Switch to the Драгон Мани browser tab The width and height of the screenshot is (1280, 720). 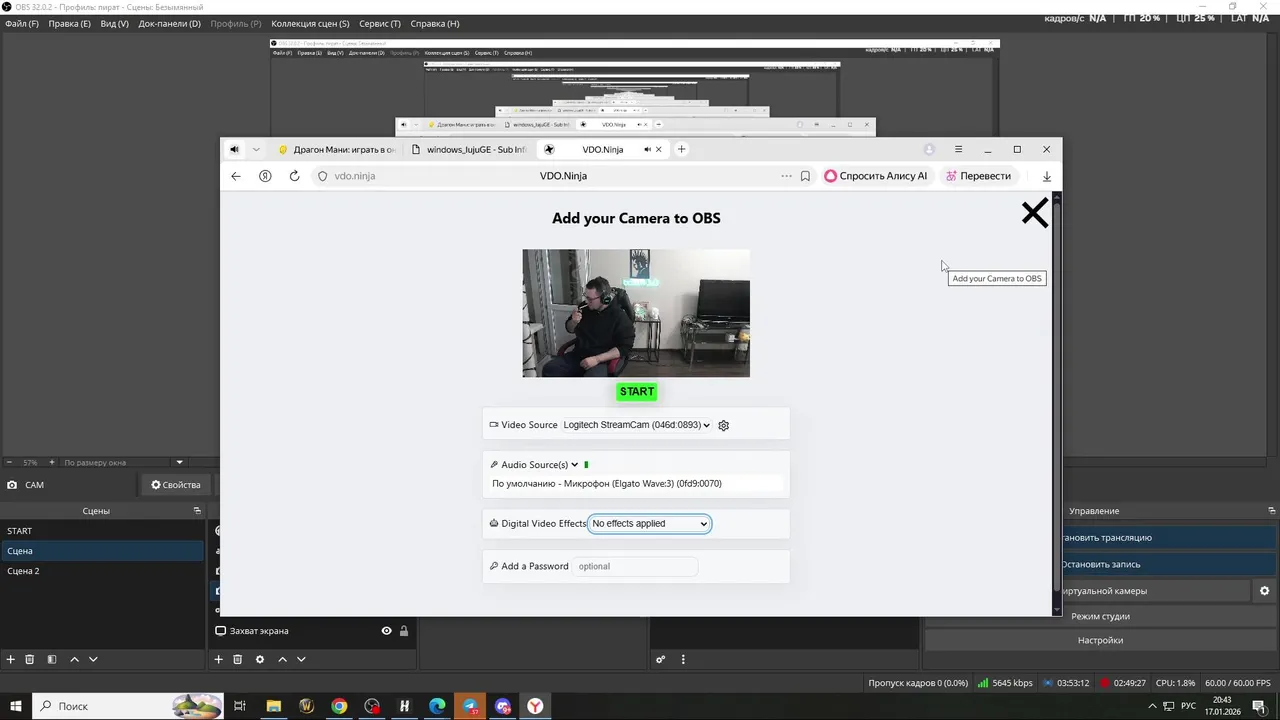point(338,150)
